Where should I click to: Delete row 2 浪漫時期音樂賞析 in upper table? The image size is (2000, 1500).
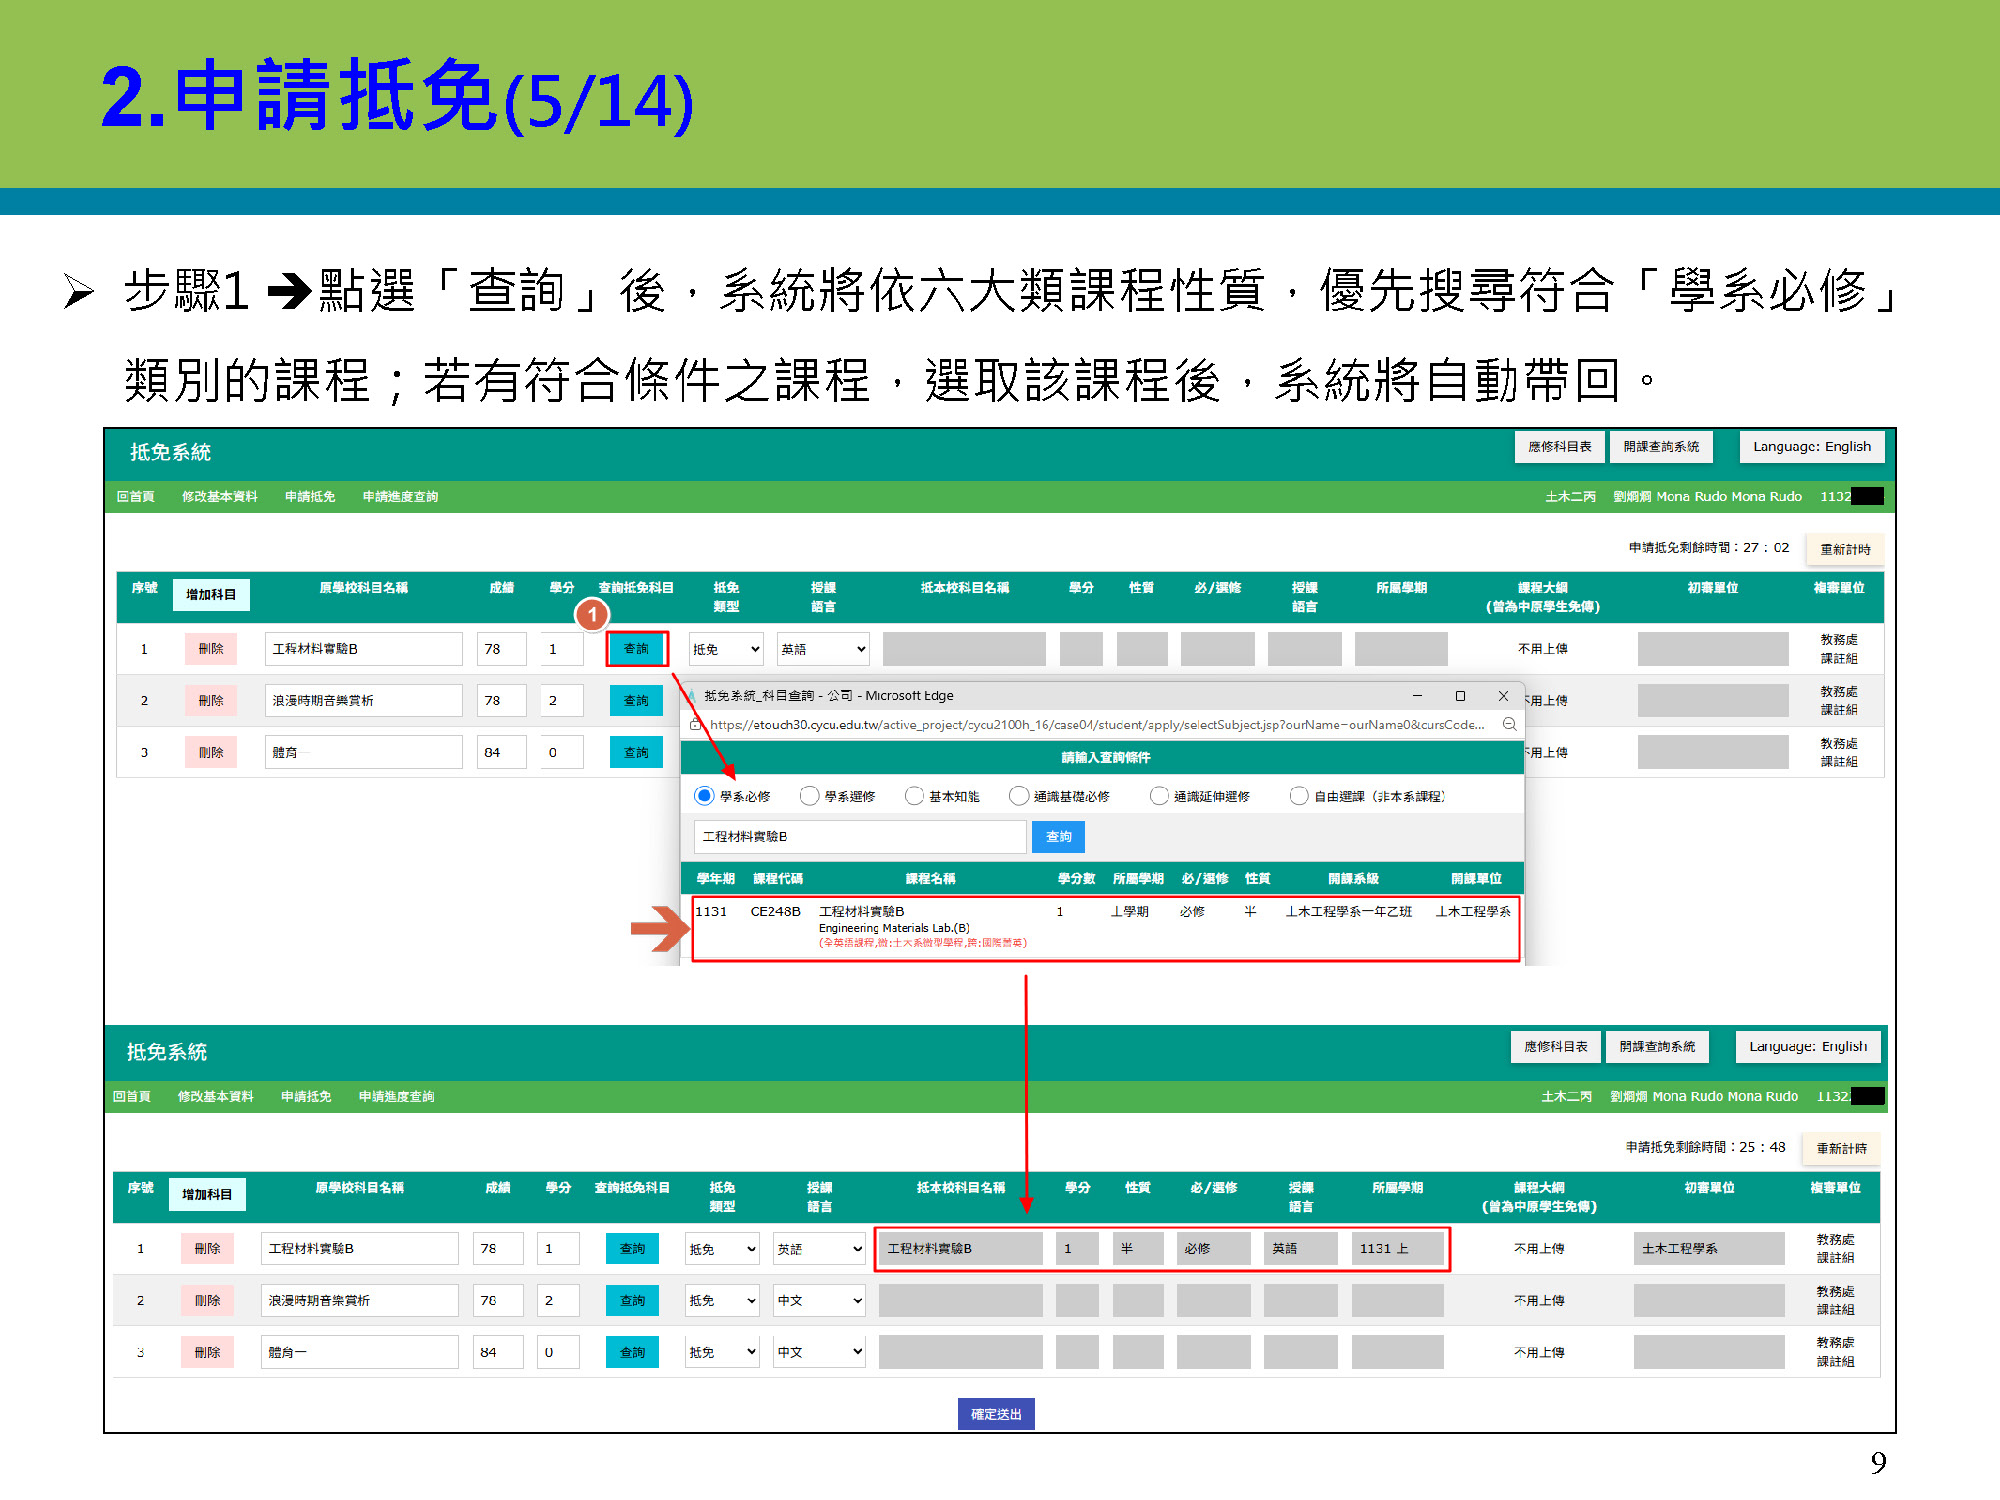[x=211, y=701]
